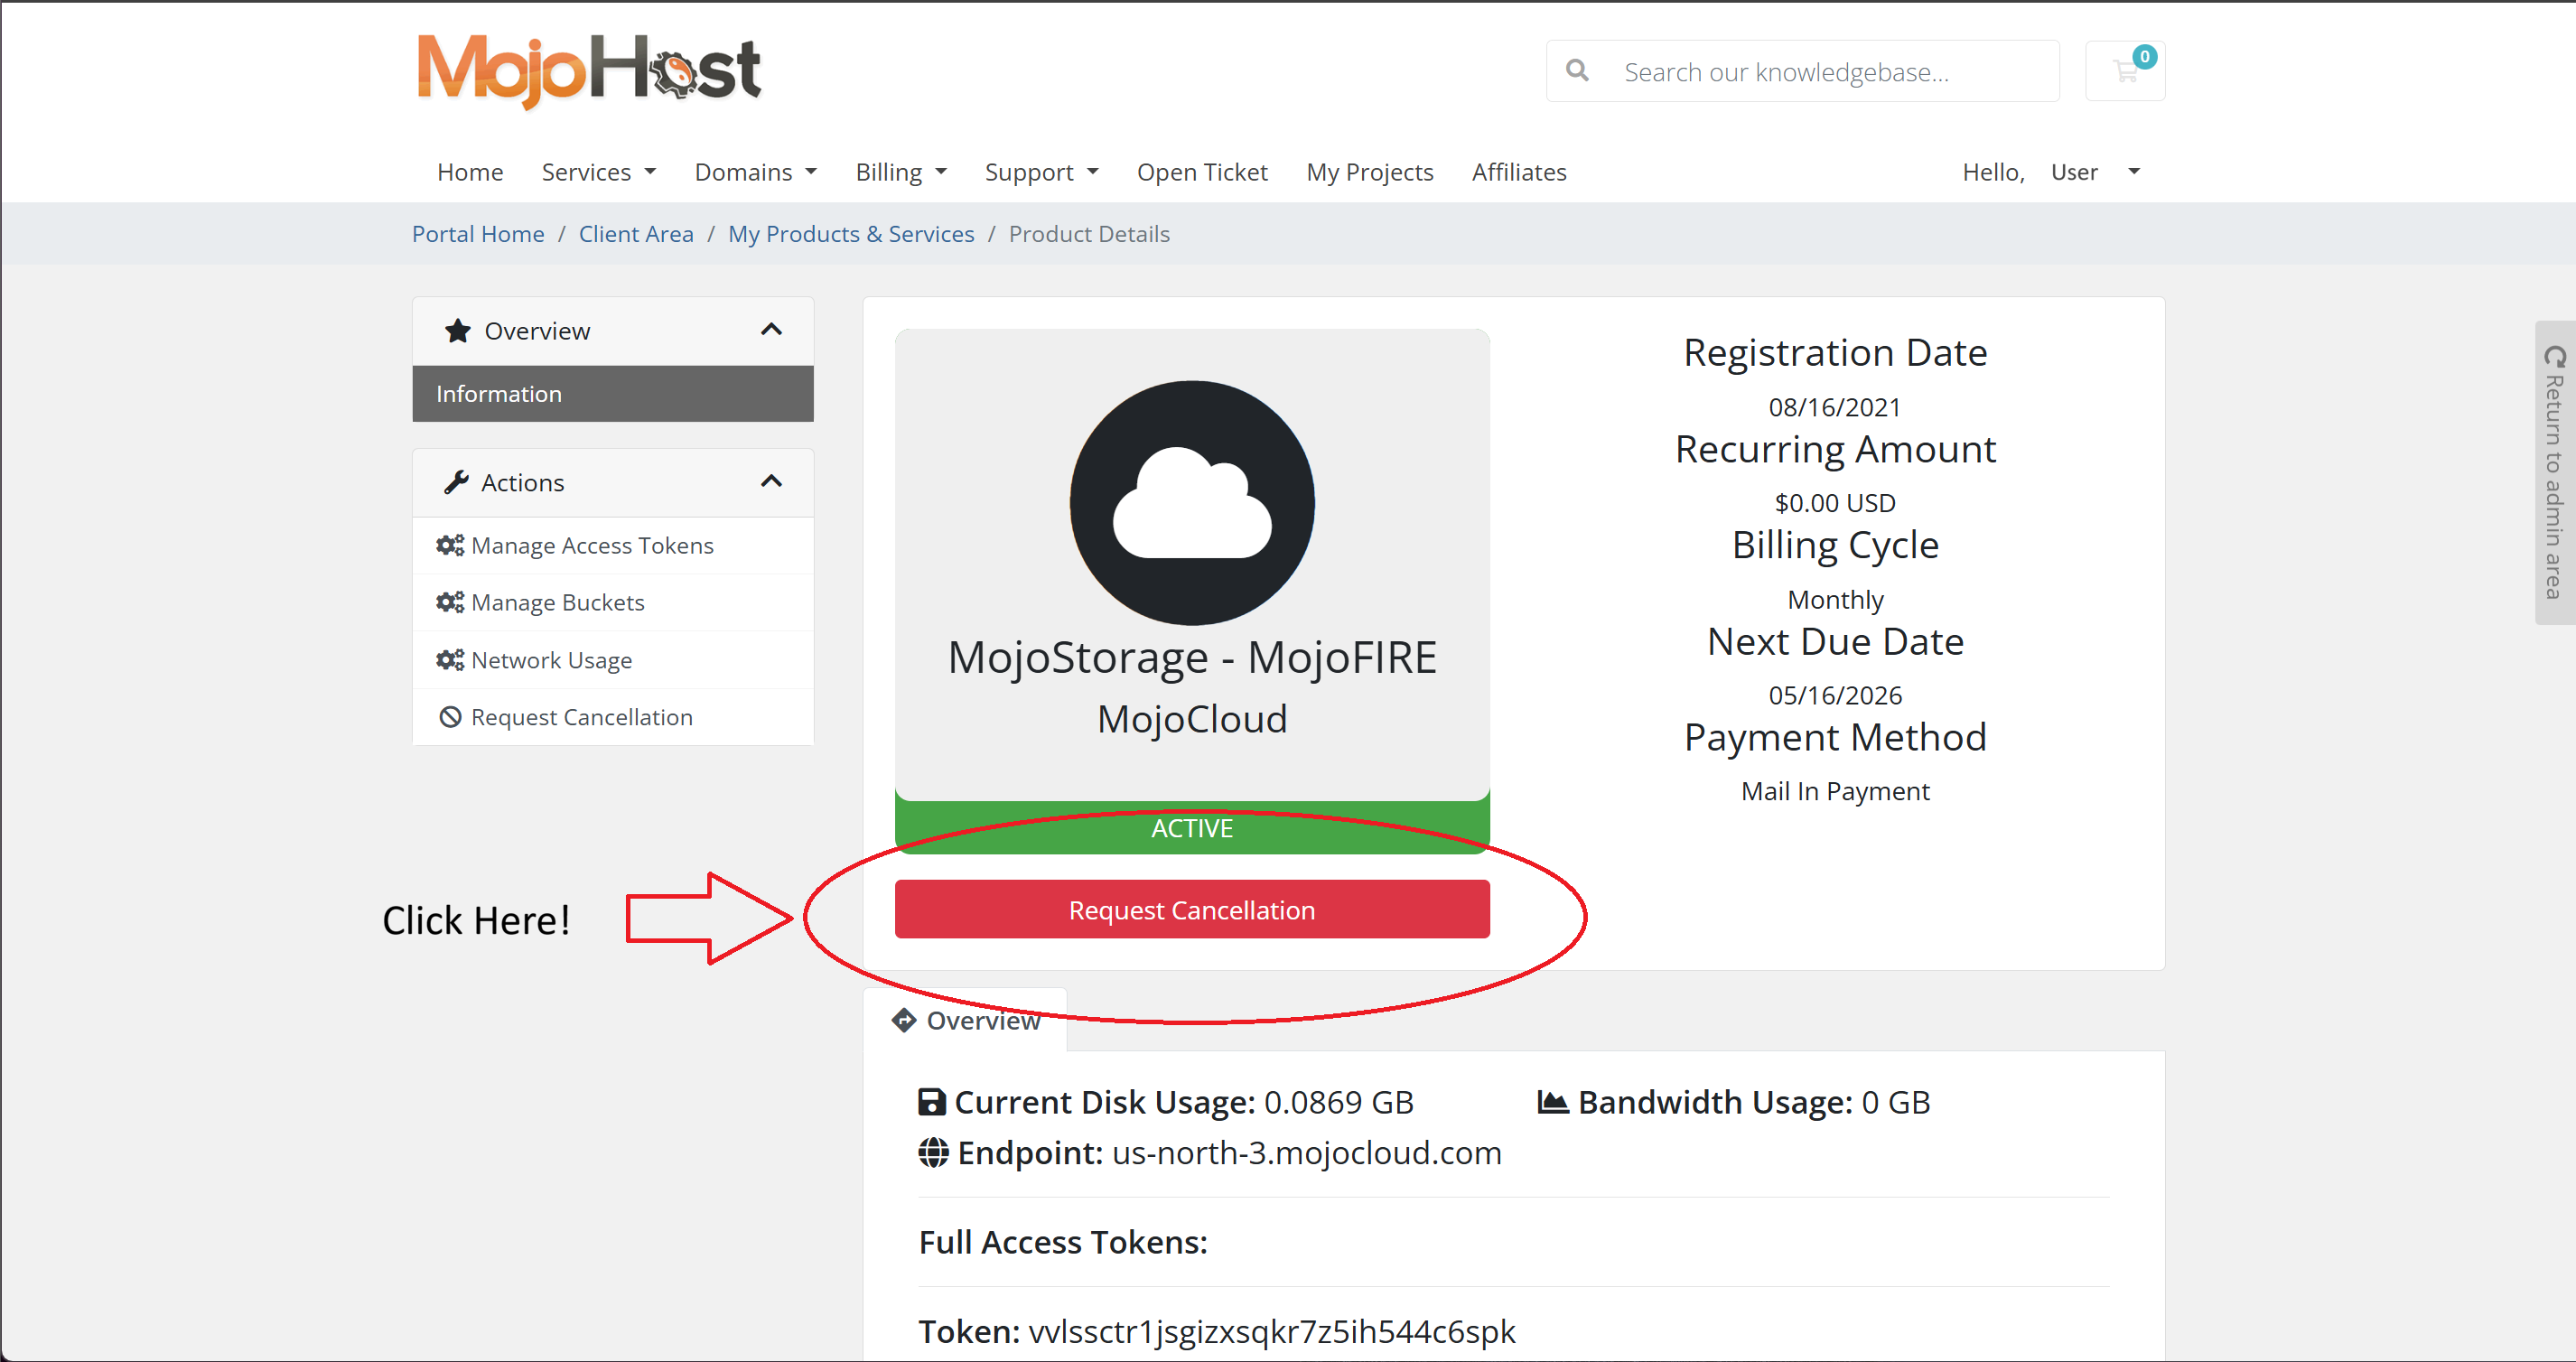Viewport: 2576px width, 1362px height.
Task: Click the MojoCloud cloud product icon
Action: click(1191, 503)
